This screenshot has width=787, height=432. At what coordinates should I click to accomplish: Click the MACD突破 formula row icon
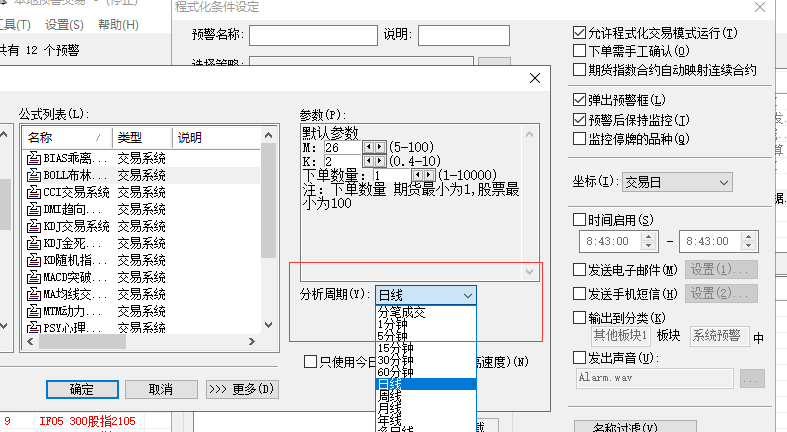(x=34, y=277)
